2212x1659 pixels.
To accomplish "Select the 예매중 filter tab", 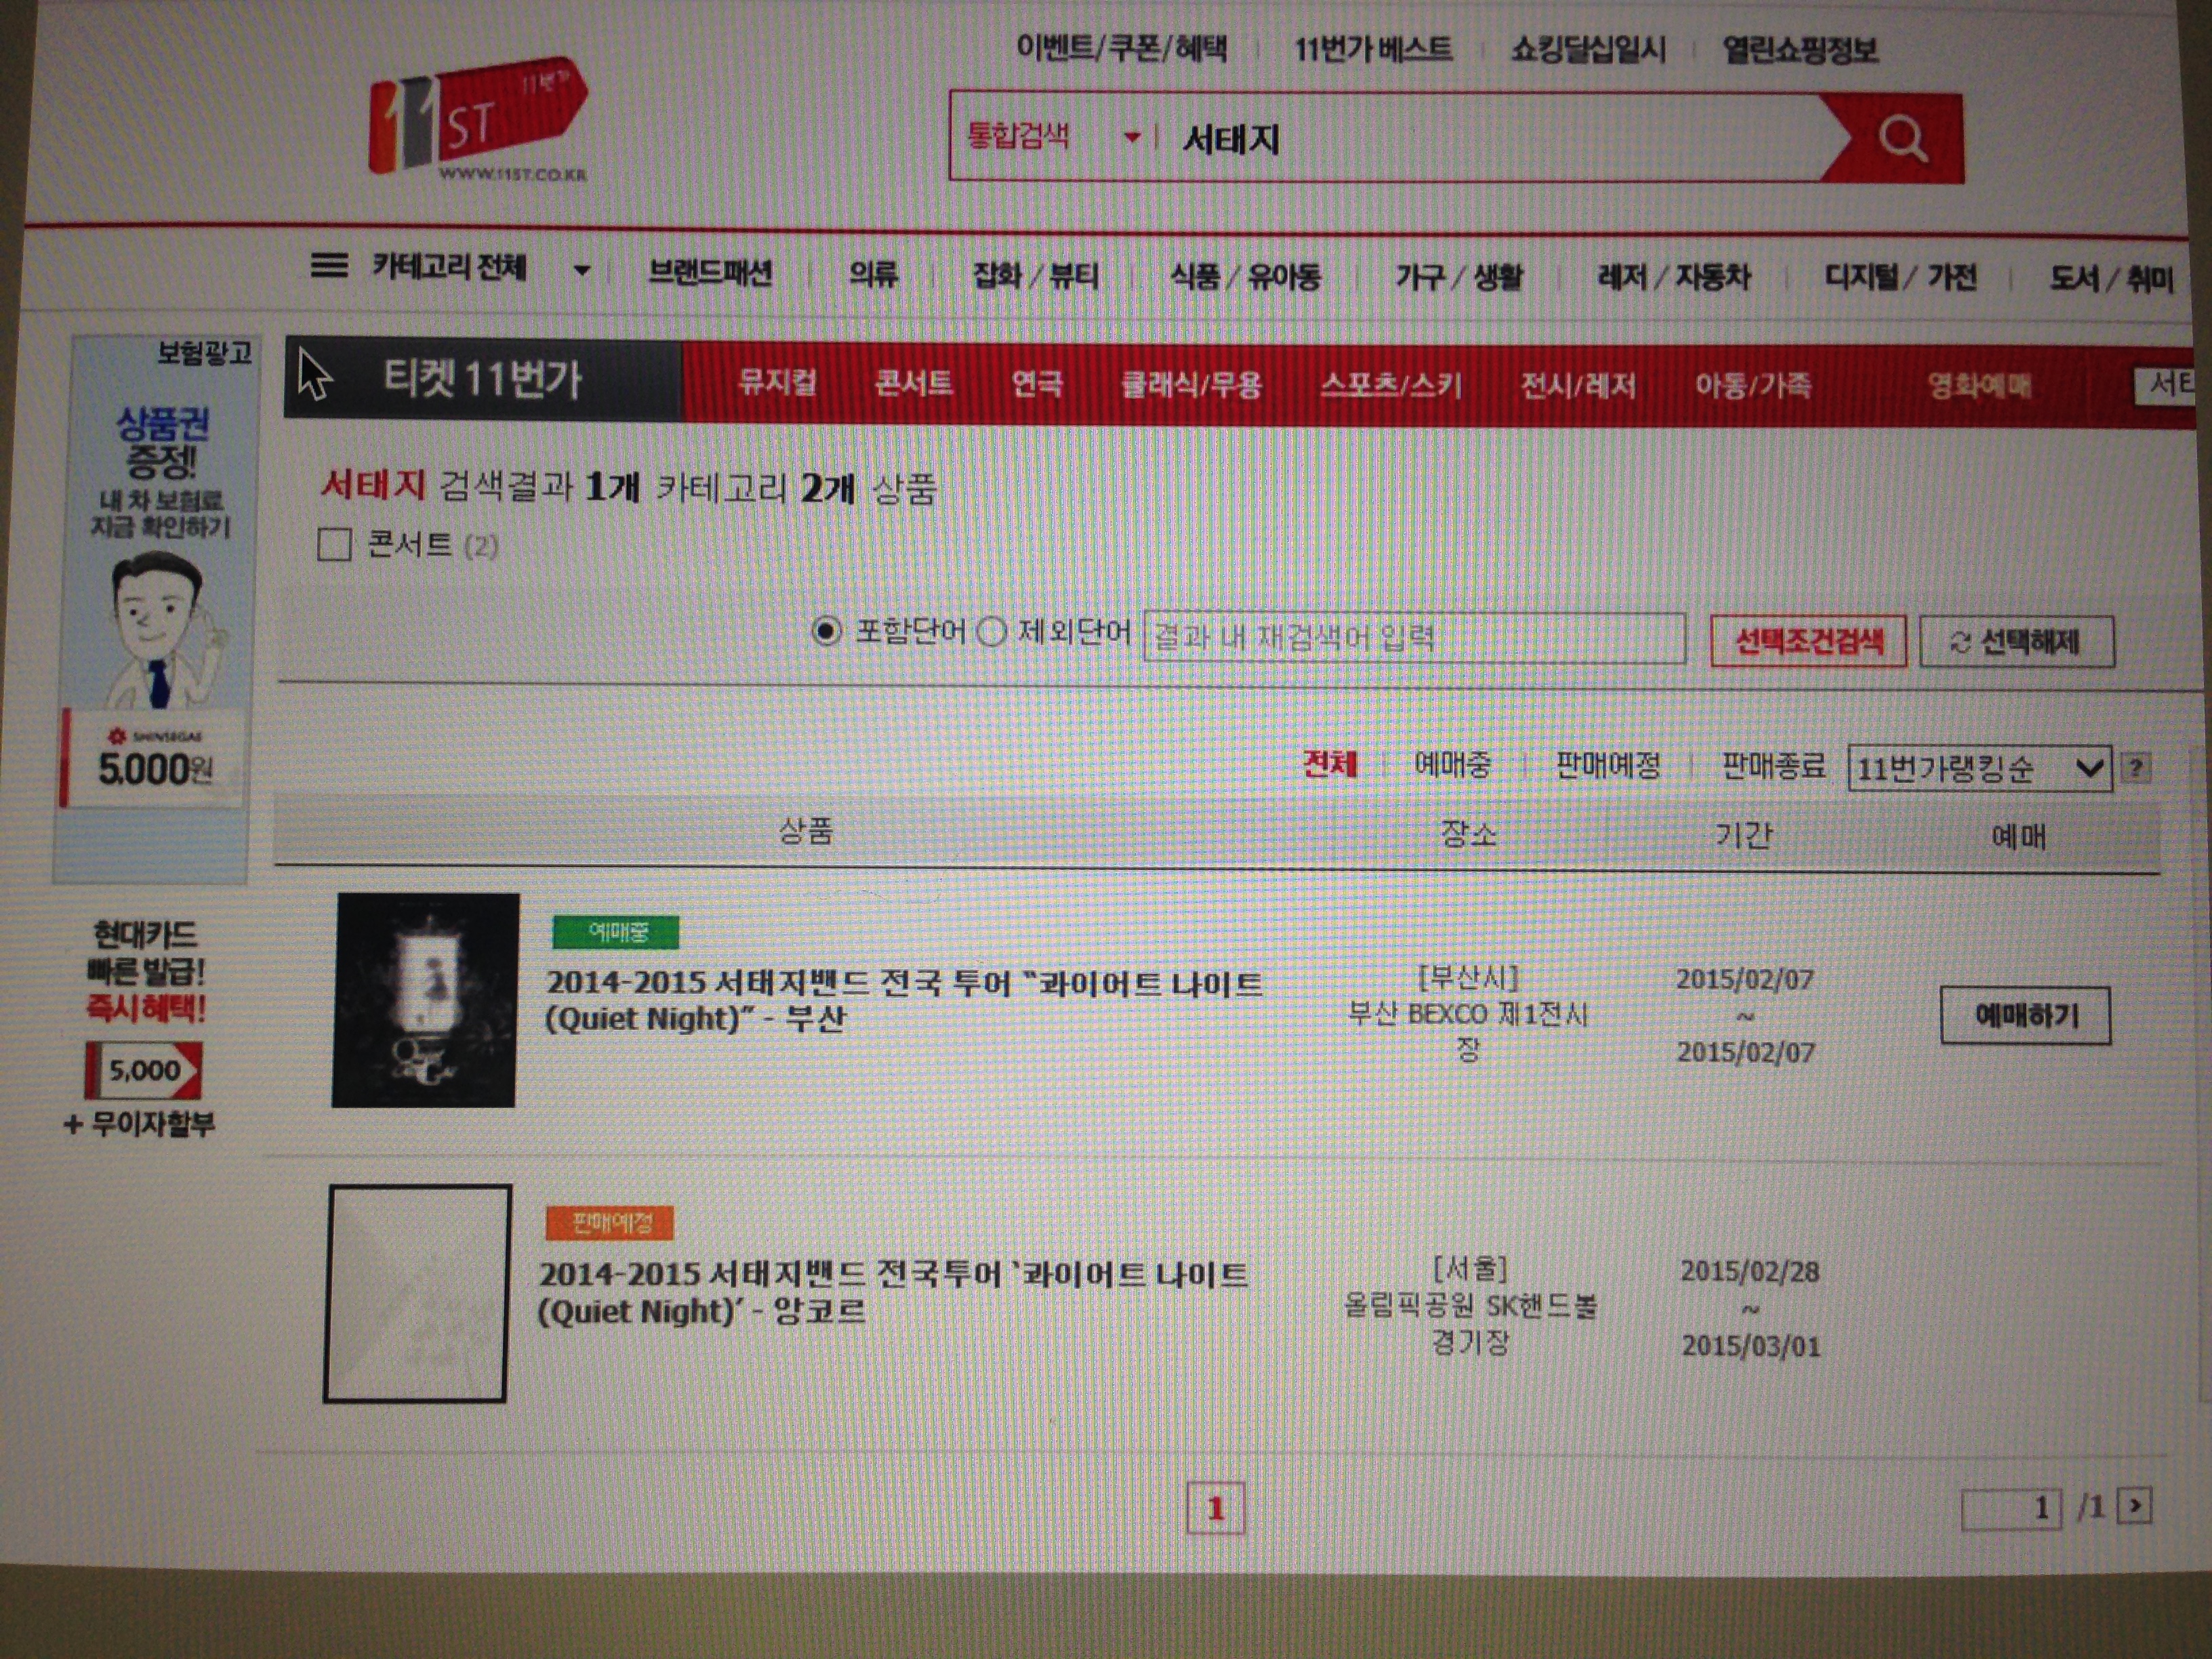I will click(1452, 766).
